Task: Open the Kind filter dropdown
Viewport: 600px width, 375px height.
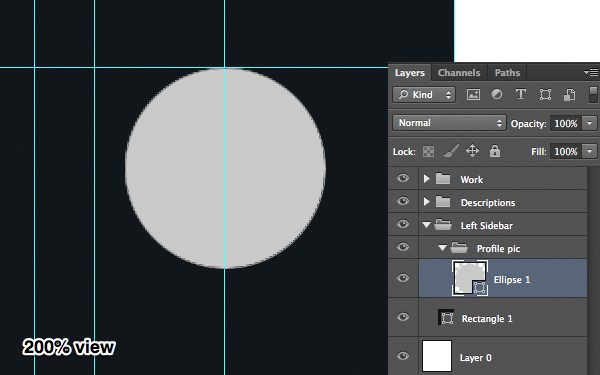Action: (x=424, y=95)
